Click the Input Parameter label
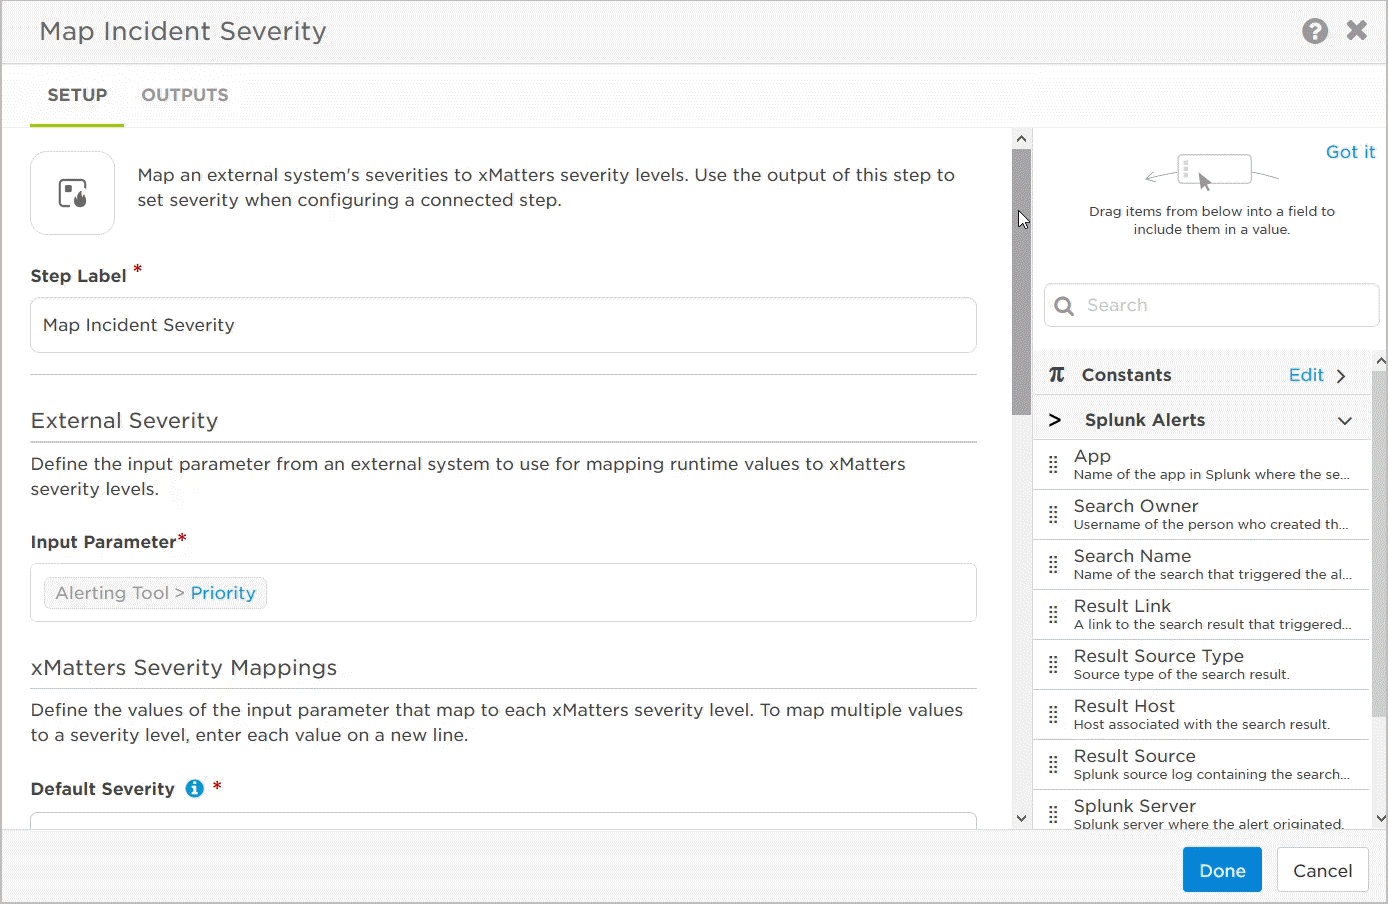This screenshot has width=1388, height=904. [x=103, y=542]
